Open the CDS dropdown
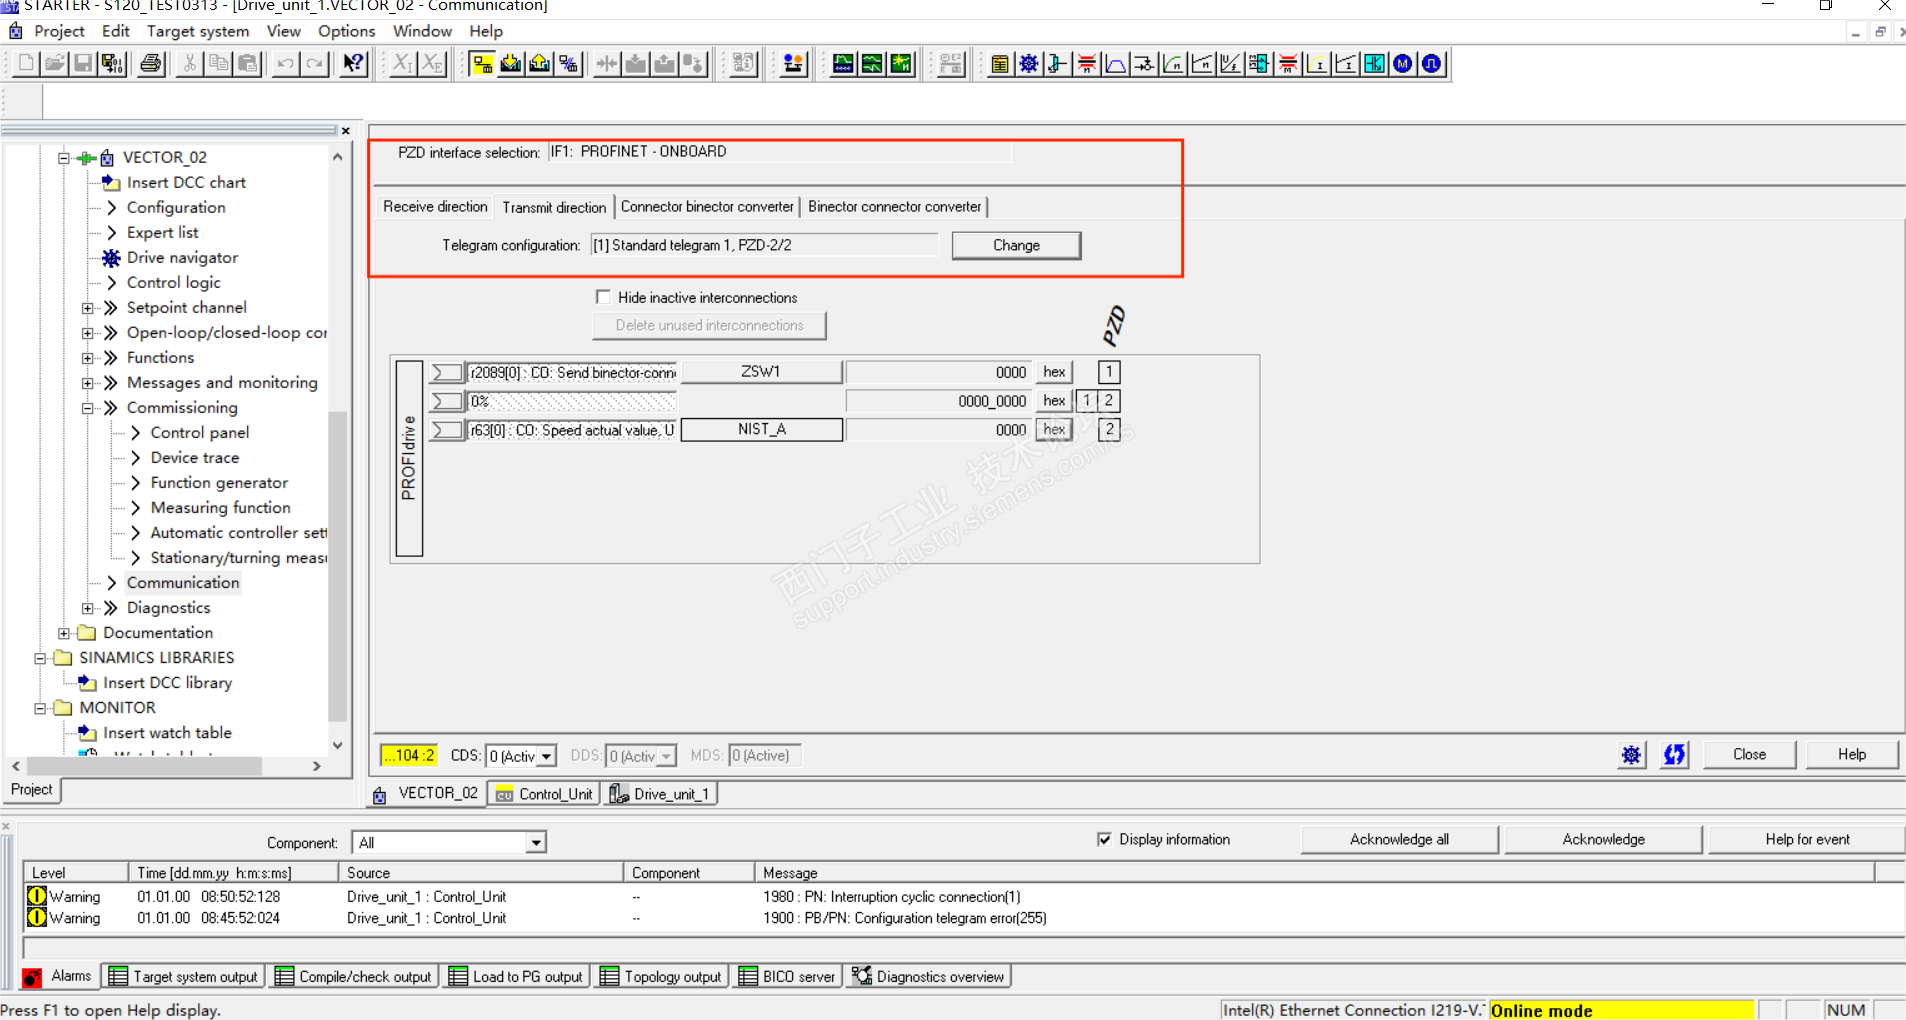This screenshot has width=1906, height=1020. coord(547,756)
